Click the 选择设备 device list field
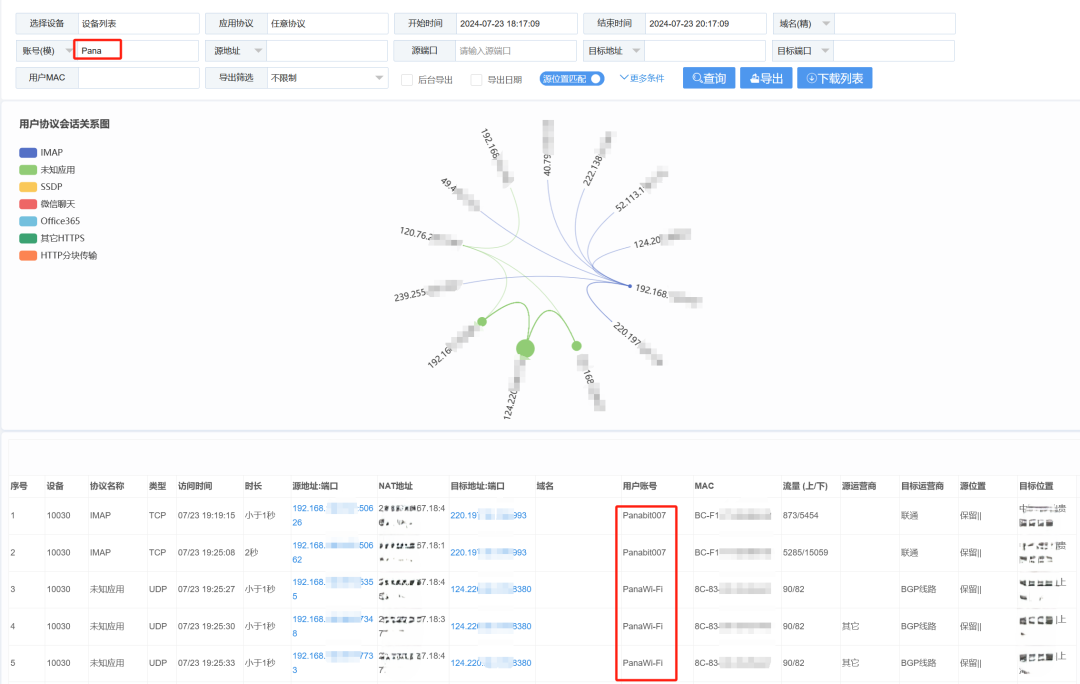The width and height of the screenshot is (1080, 684). tap(138, 23)
